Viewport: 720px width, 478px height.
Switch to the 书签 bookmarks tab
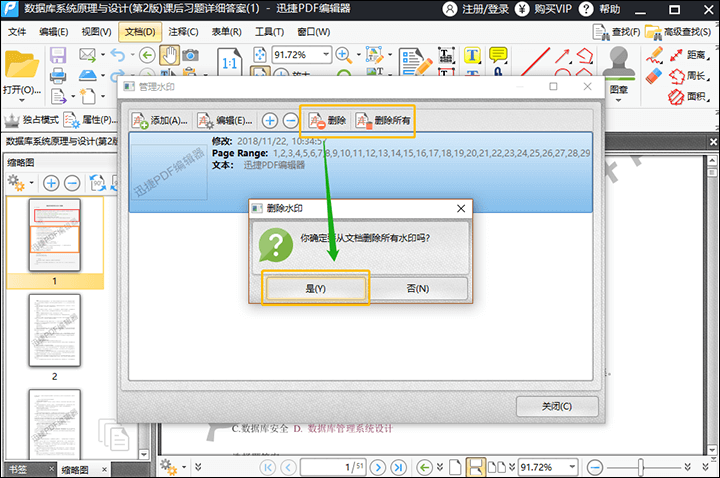tap(20, 469)
